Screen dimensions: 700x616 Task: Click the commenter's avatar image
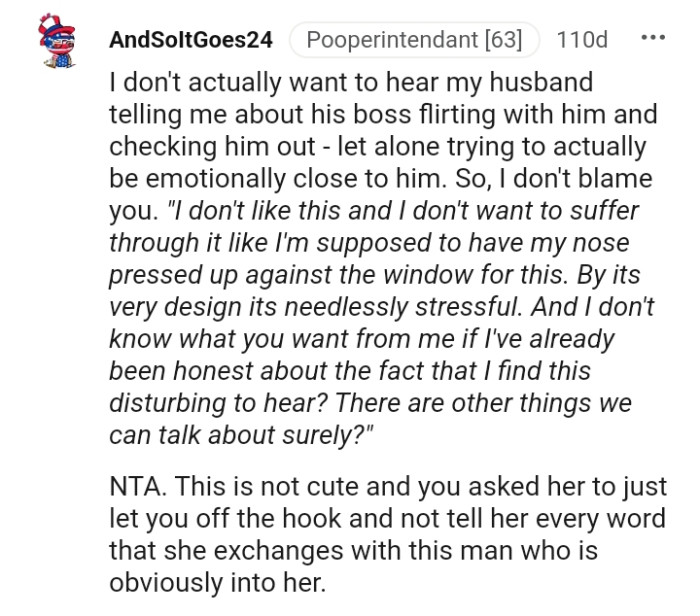coord(61,42)
